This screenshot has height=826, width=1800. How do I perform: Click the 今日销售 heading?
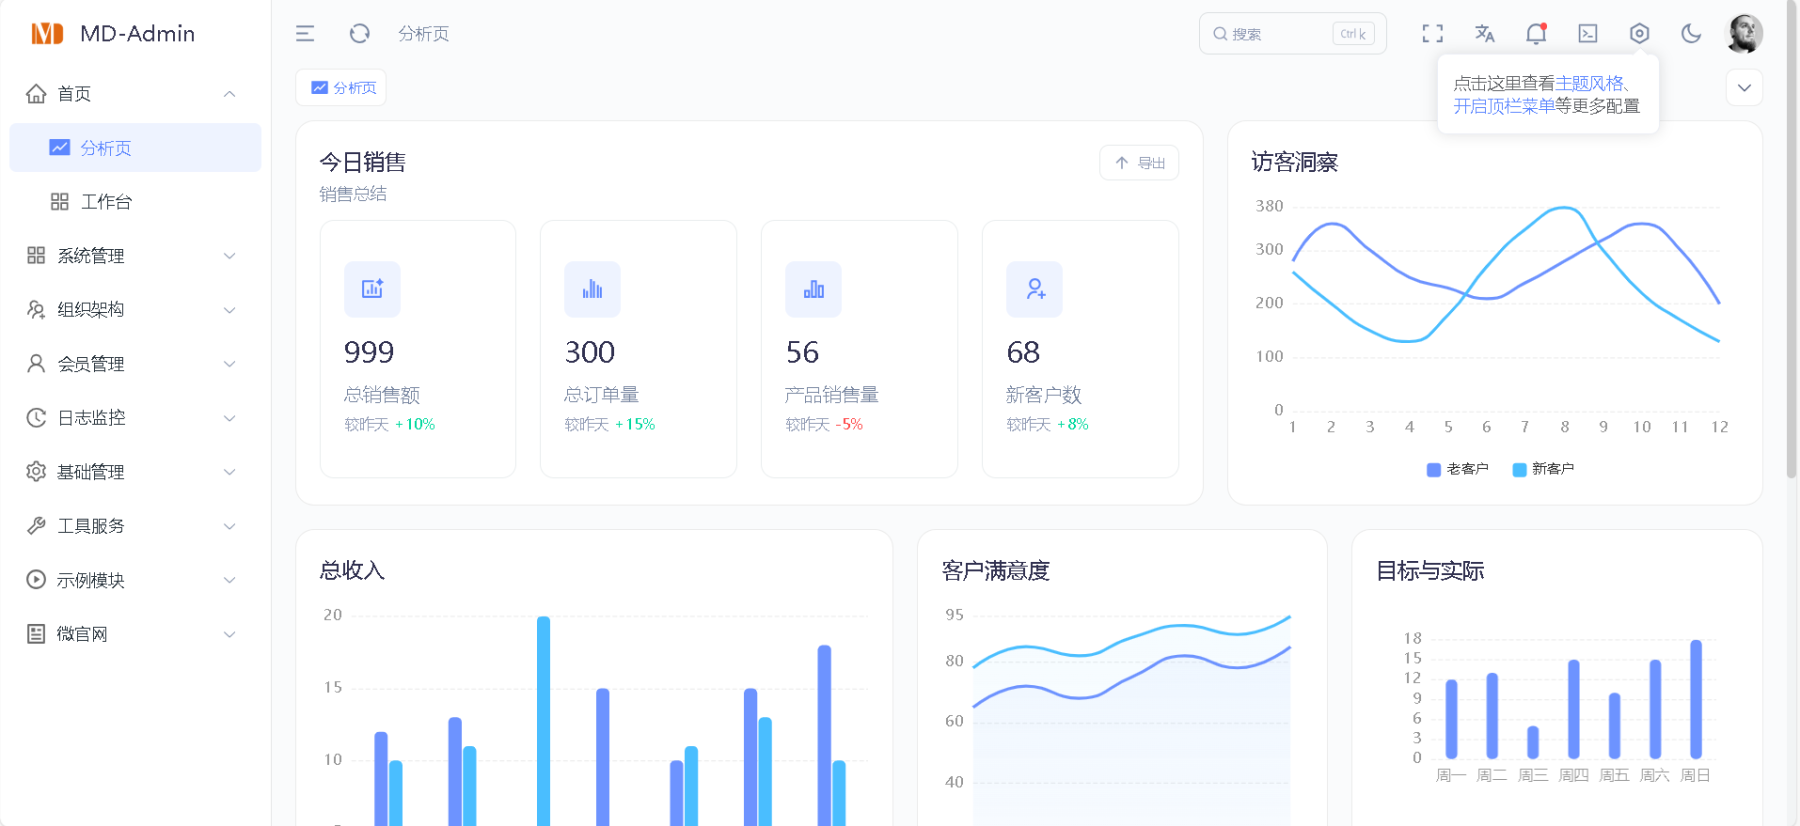point(363,162)
